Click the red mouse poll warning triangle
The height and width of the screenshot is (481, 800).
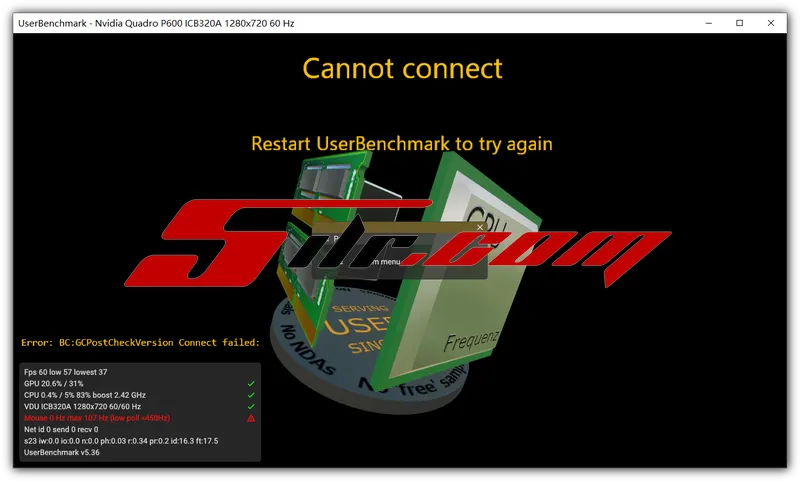coord(251,418)
